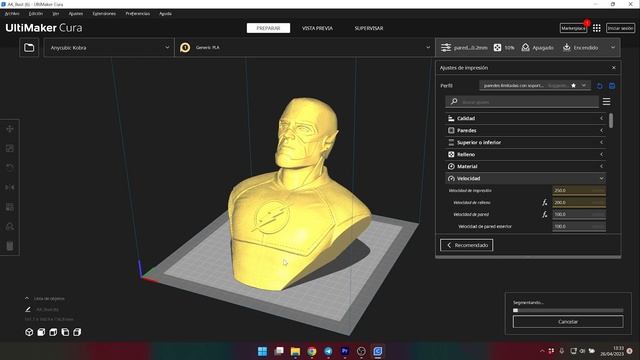The image size is (640, 360).
Task: Mark profile as favorite star
Action: tap(573, 86)
